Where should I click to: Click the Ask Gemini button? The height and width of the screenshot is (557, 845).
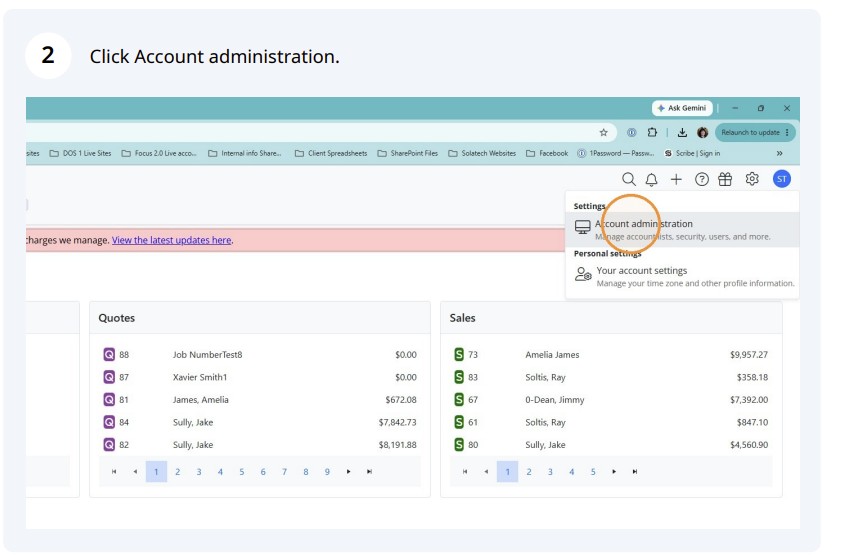coord(682,108)
